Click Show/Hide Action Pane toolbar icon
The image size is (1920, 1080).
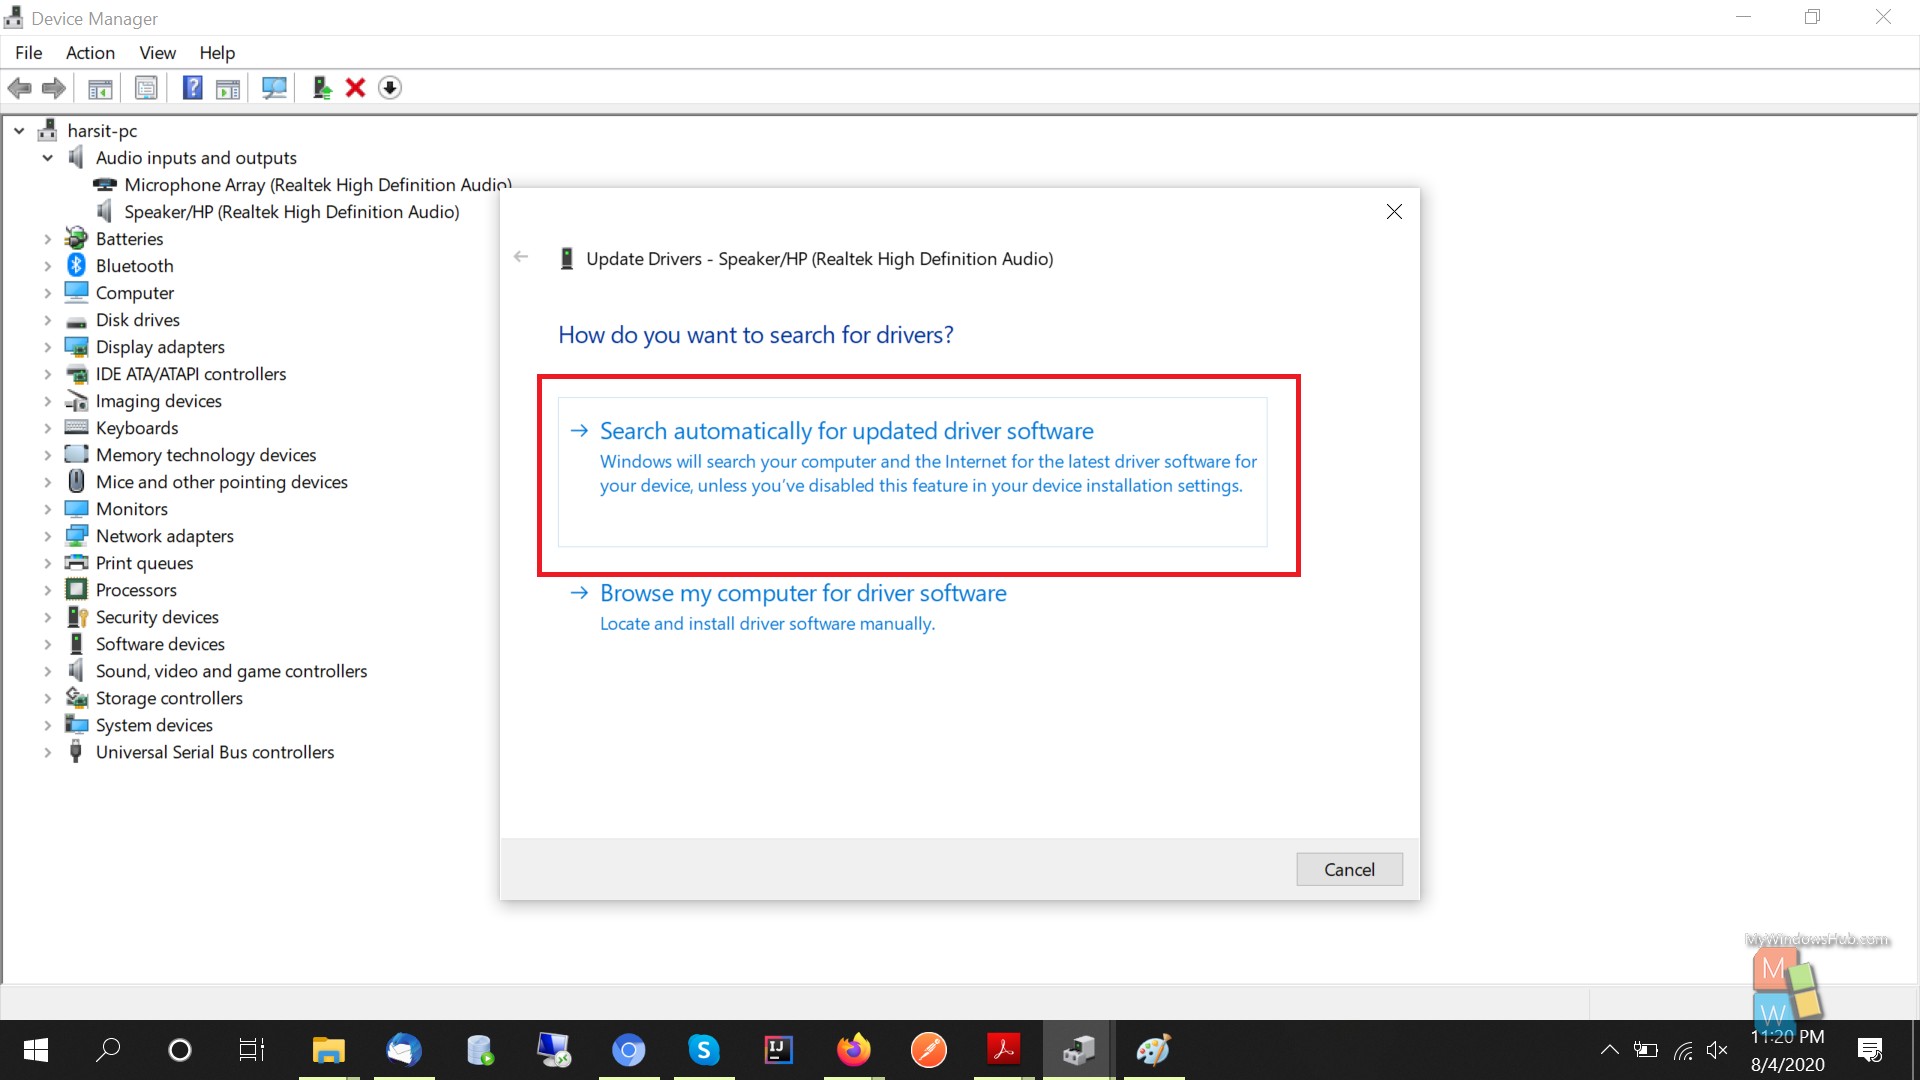[228, 88]
